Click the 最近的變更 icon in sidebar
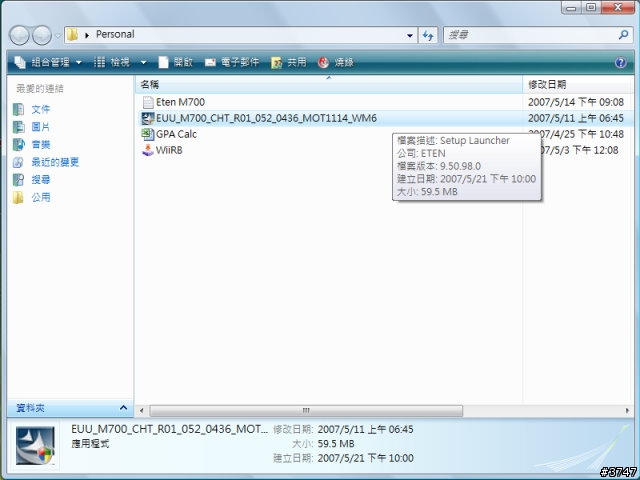640x480 pixels. coord(18,162)
